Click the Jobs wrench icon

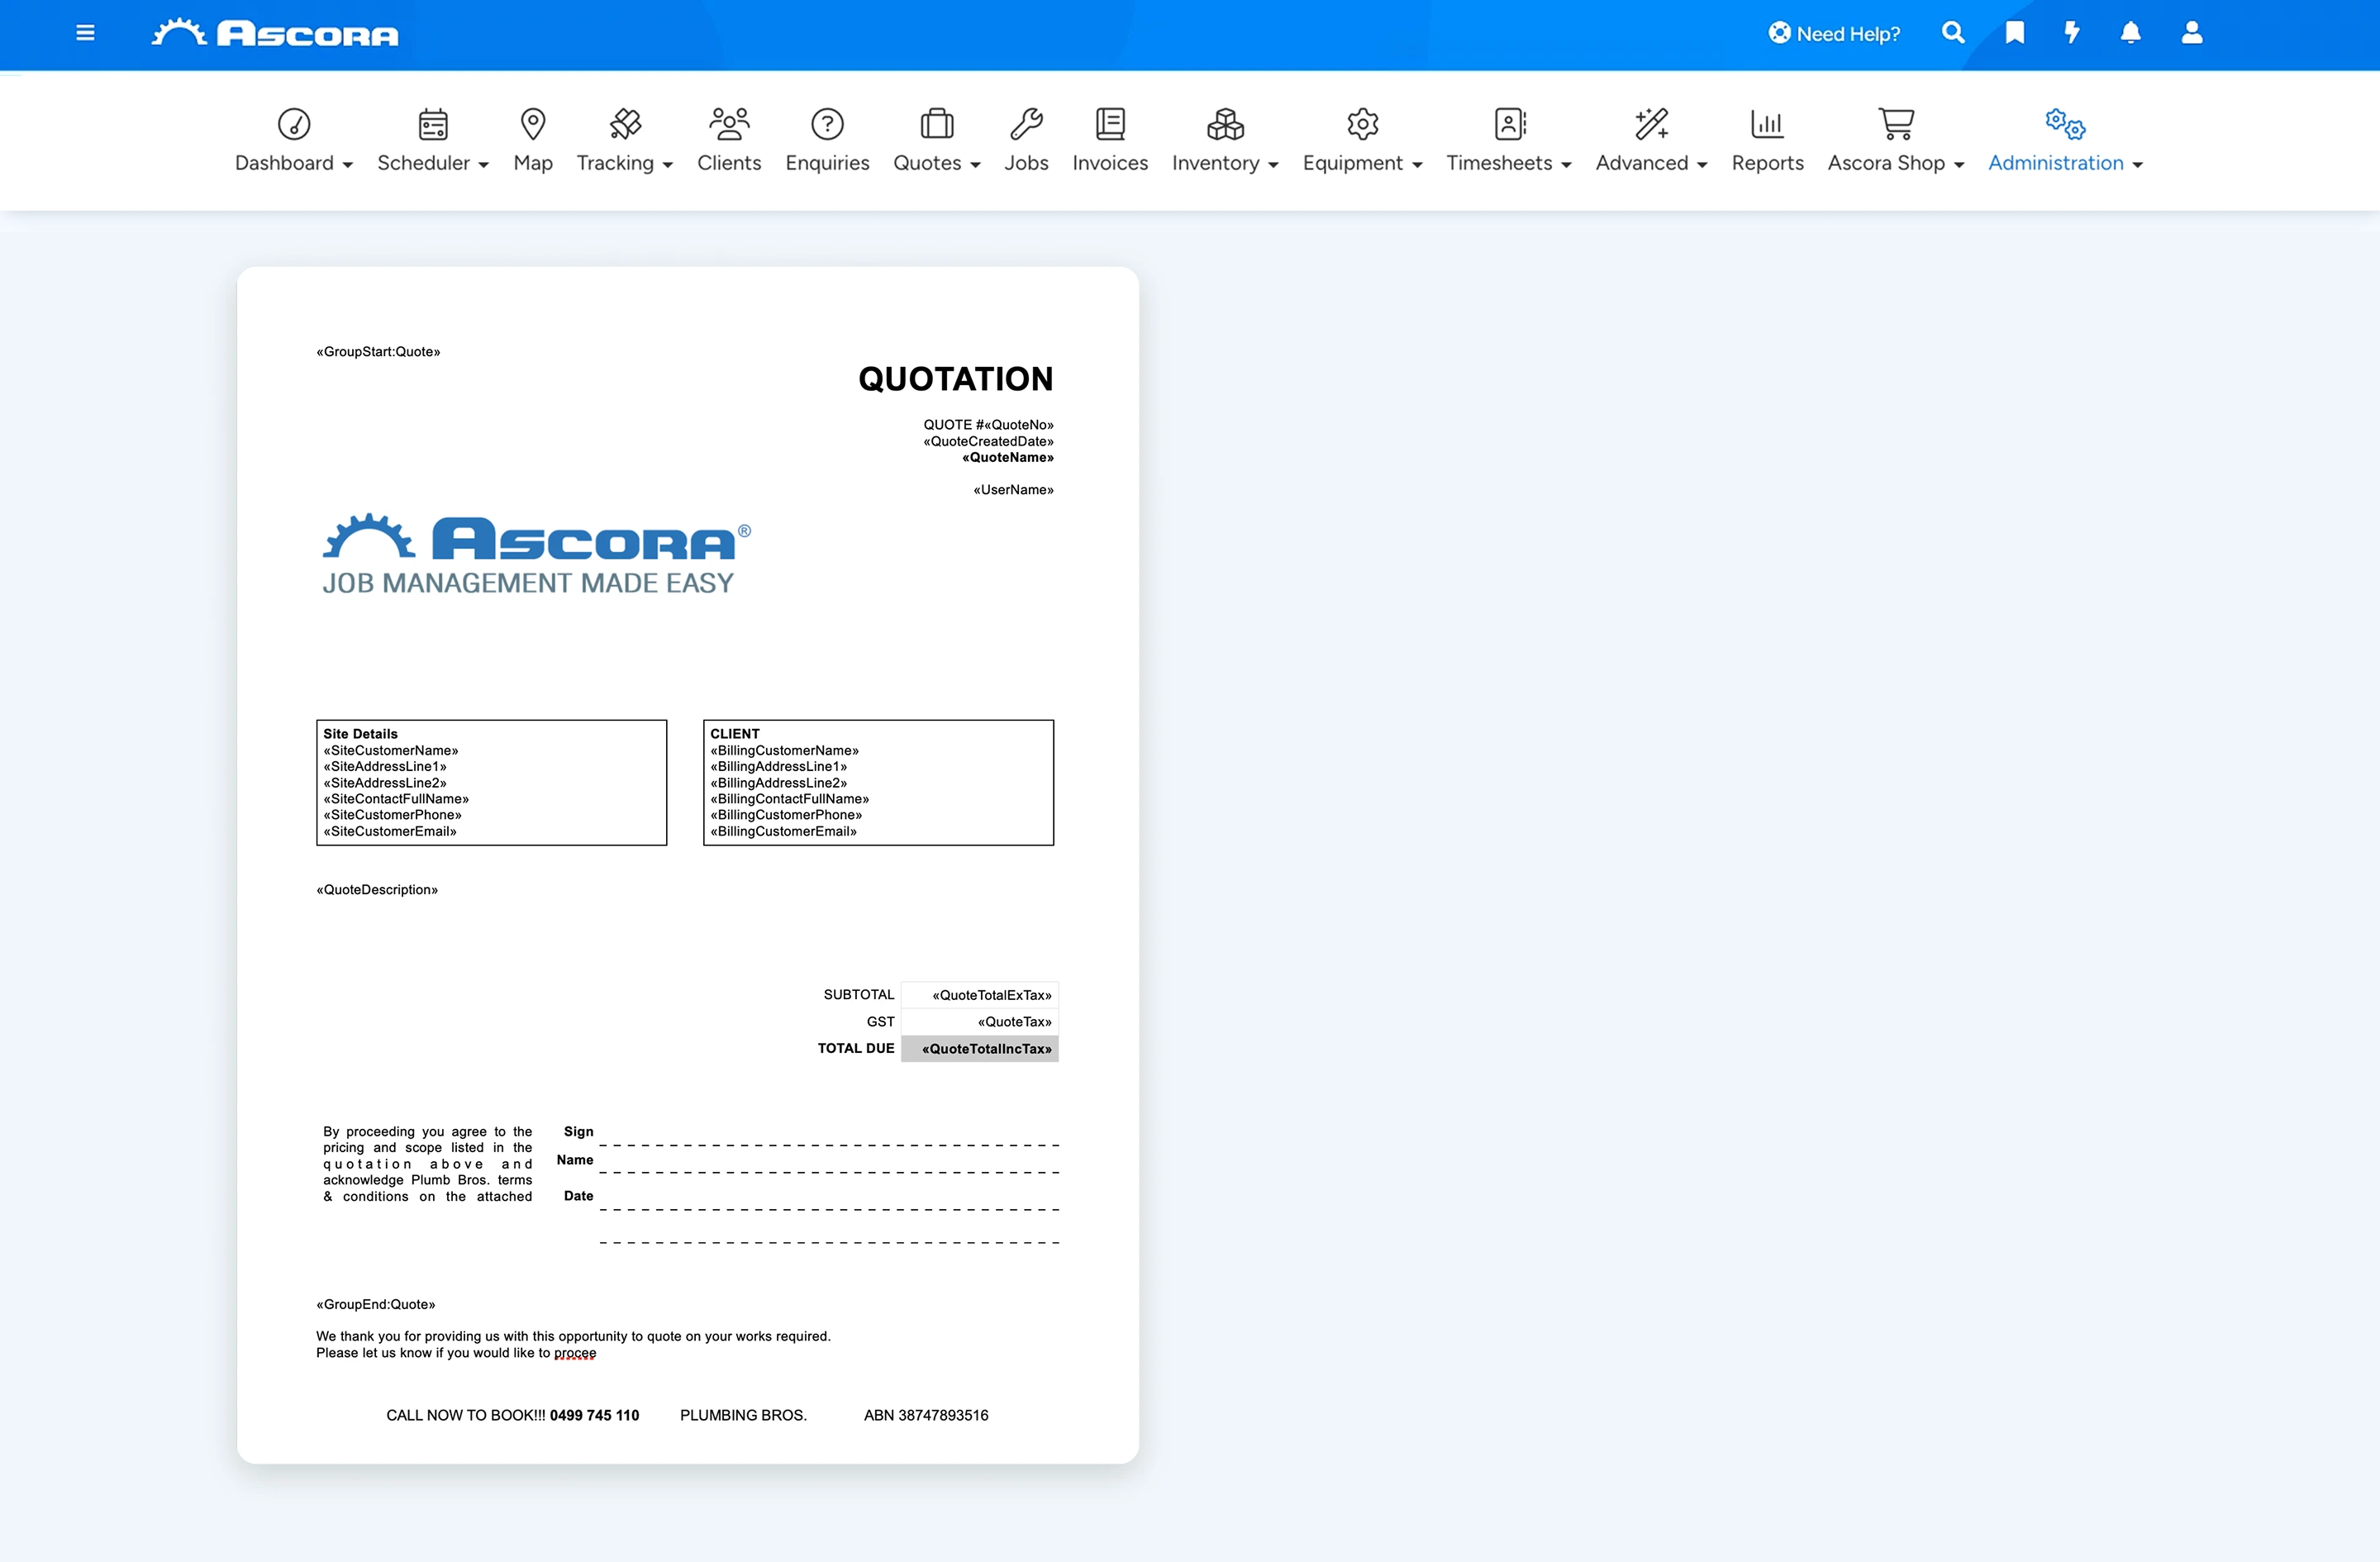click(x=1026, y=124)
